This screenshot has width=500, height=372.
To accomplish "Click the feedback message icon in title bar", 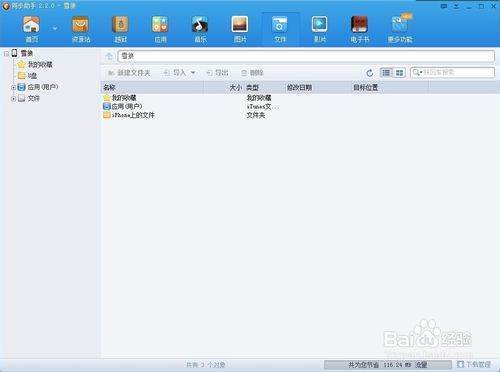I will [x=444, y=6].
